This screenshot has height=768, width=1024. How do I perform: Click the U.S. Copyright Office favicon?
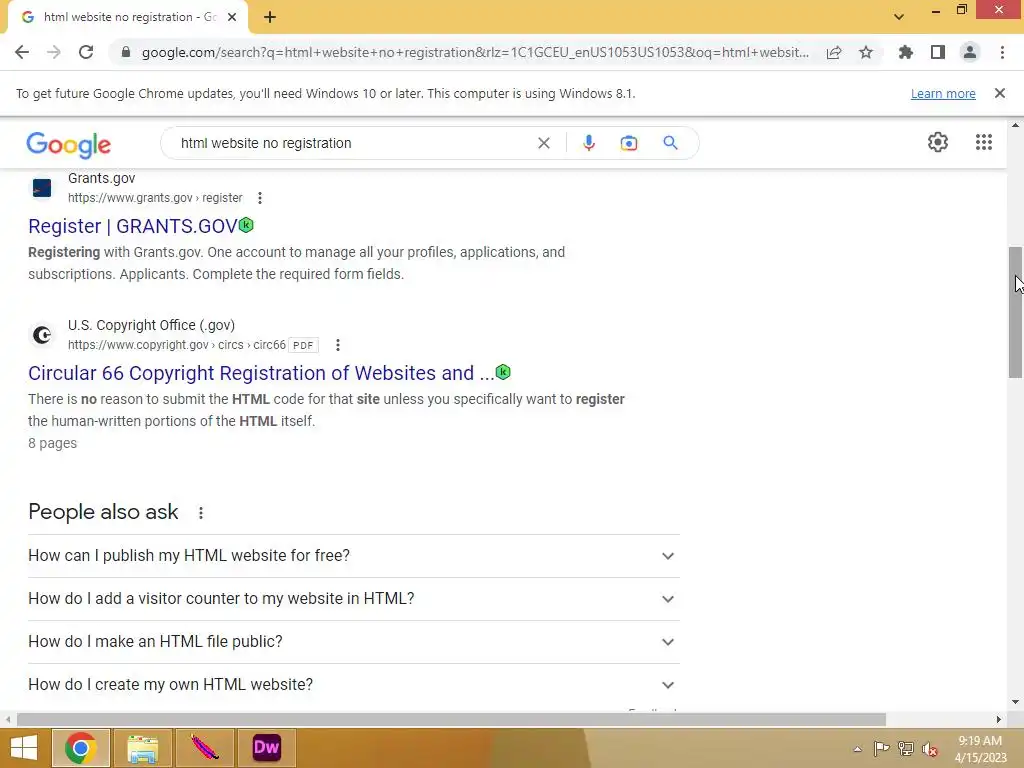(42, 335)
